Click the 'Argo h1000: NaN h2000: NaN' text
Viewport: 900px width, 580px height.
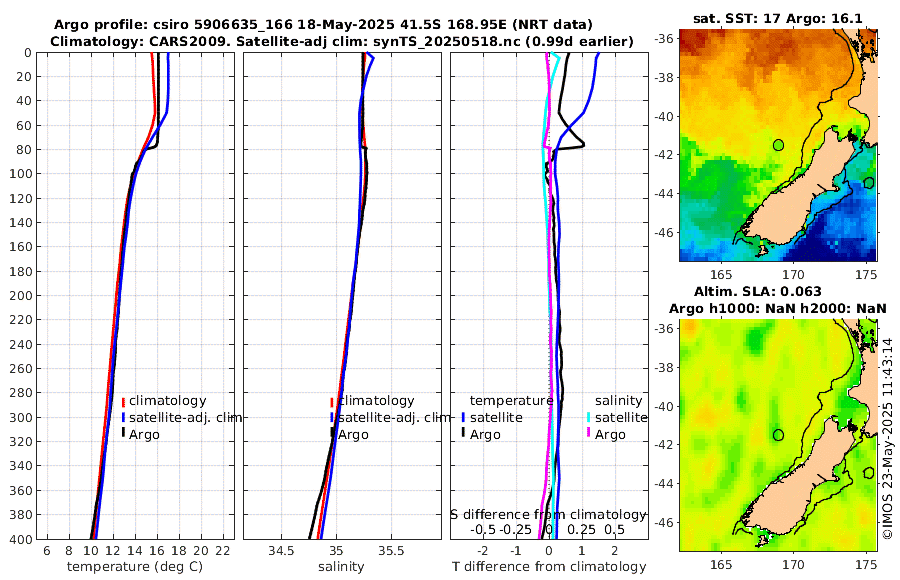point(778,309)
